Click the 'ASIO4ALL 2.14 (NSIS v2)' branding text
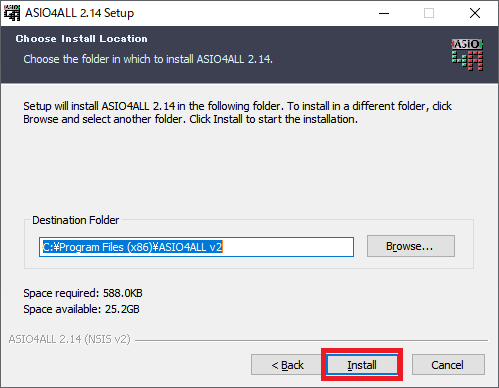 (x=70, y=339)
